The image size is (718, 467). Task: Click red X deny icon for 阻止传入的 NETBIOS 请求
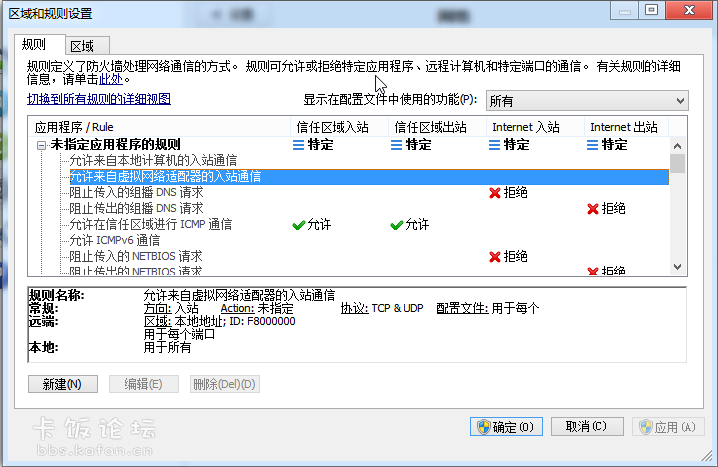click(x=495, y=257)
